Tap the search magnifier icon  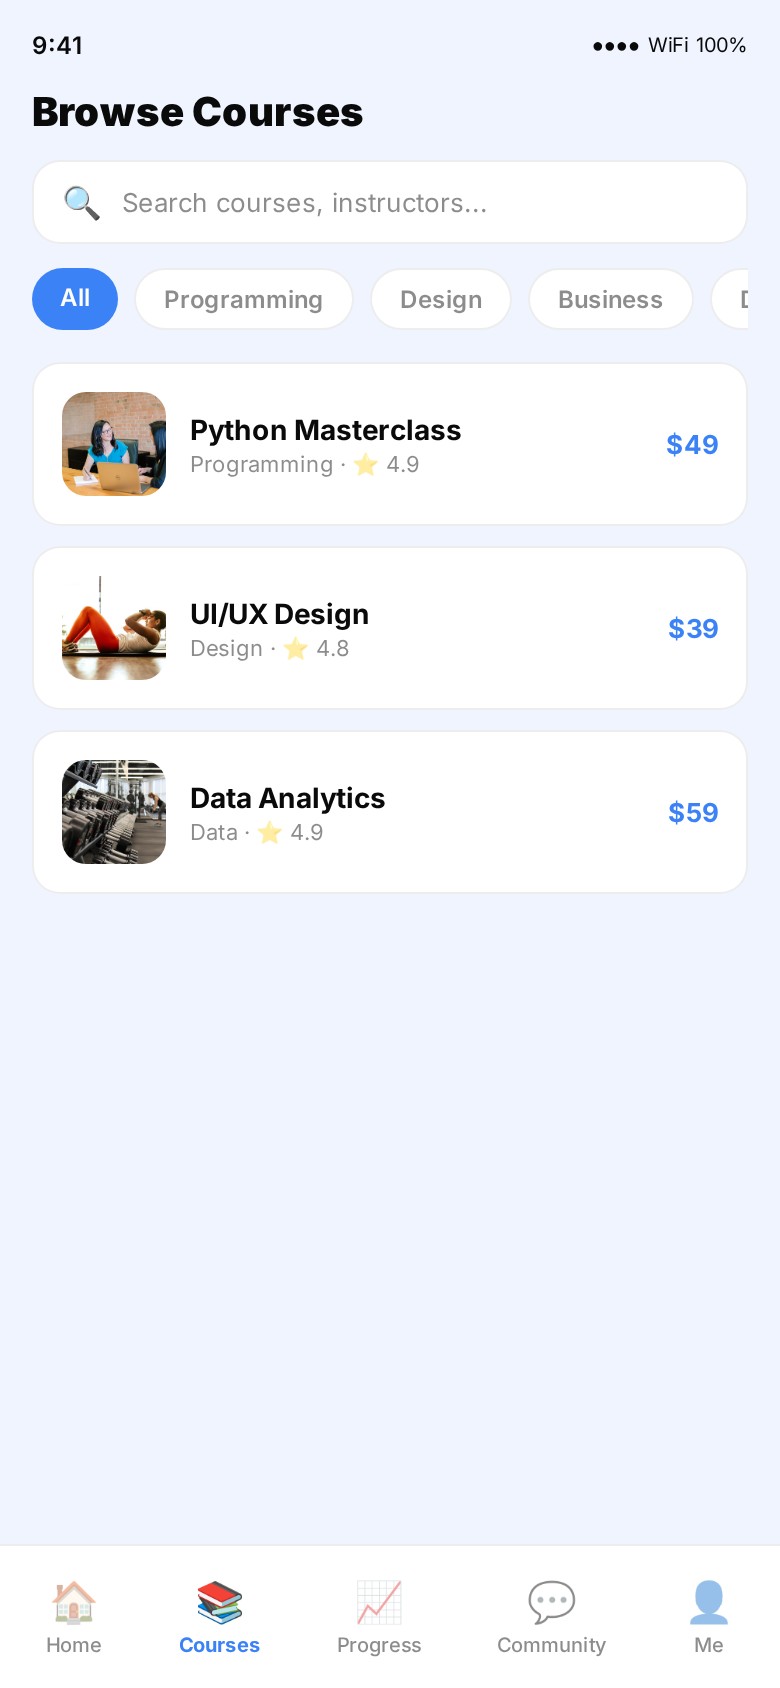pos(81,203)
